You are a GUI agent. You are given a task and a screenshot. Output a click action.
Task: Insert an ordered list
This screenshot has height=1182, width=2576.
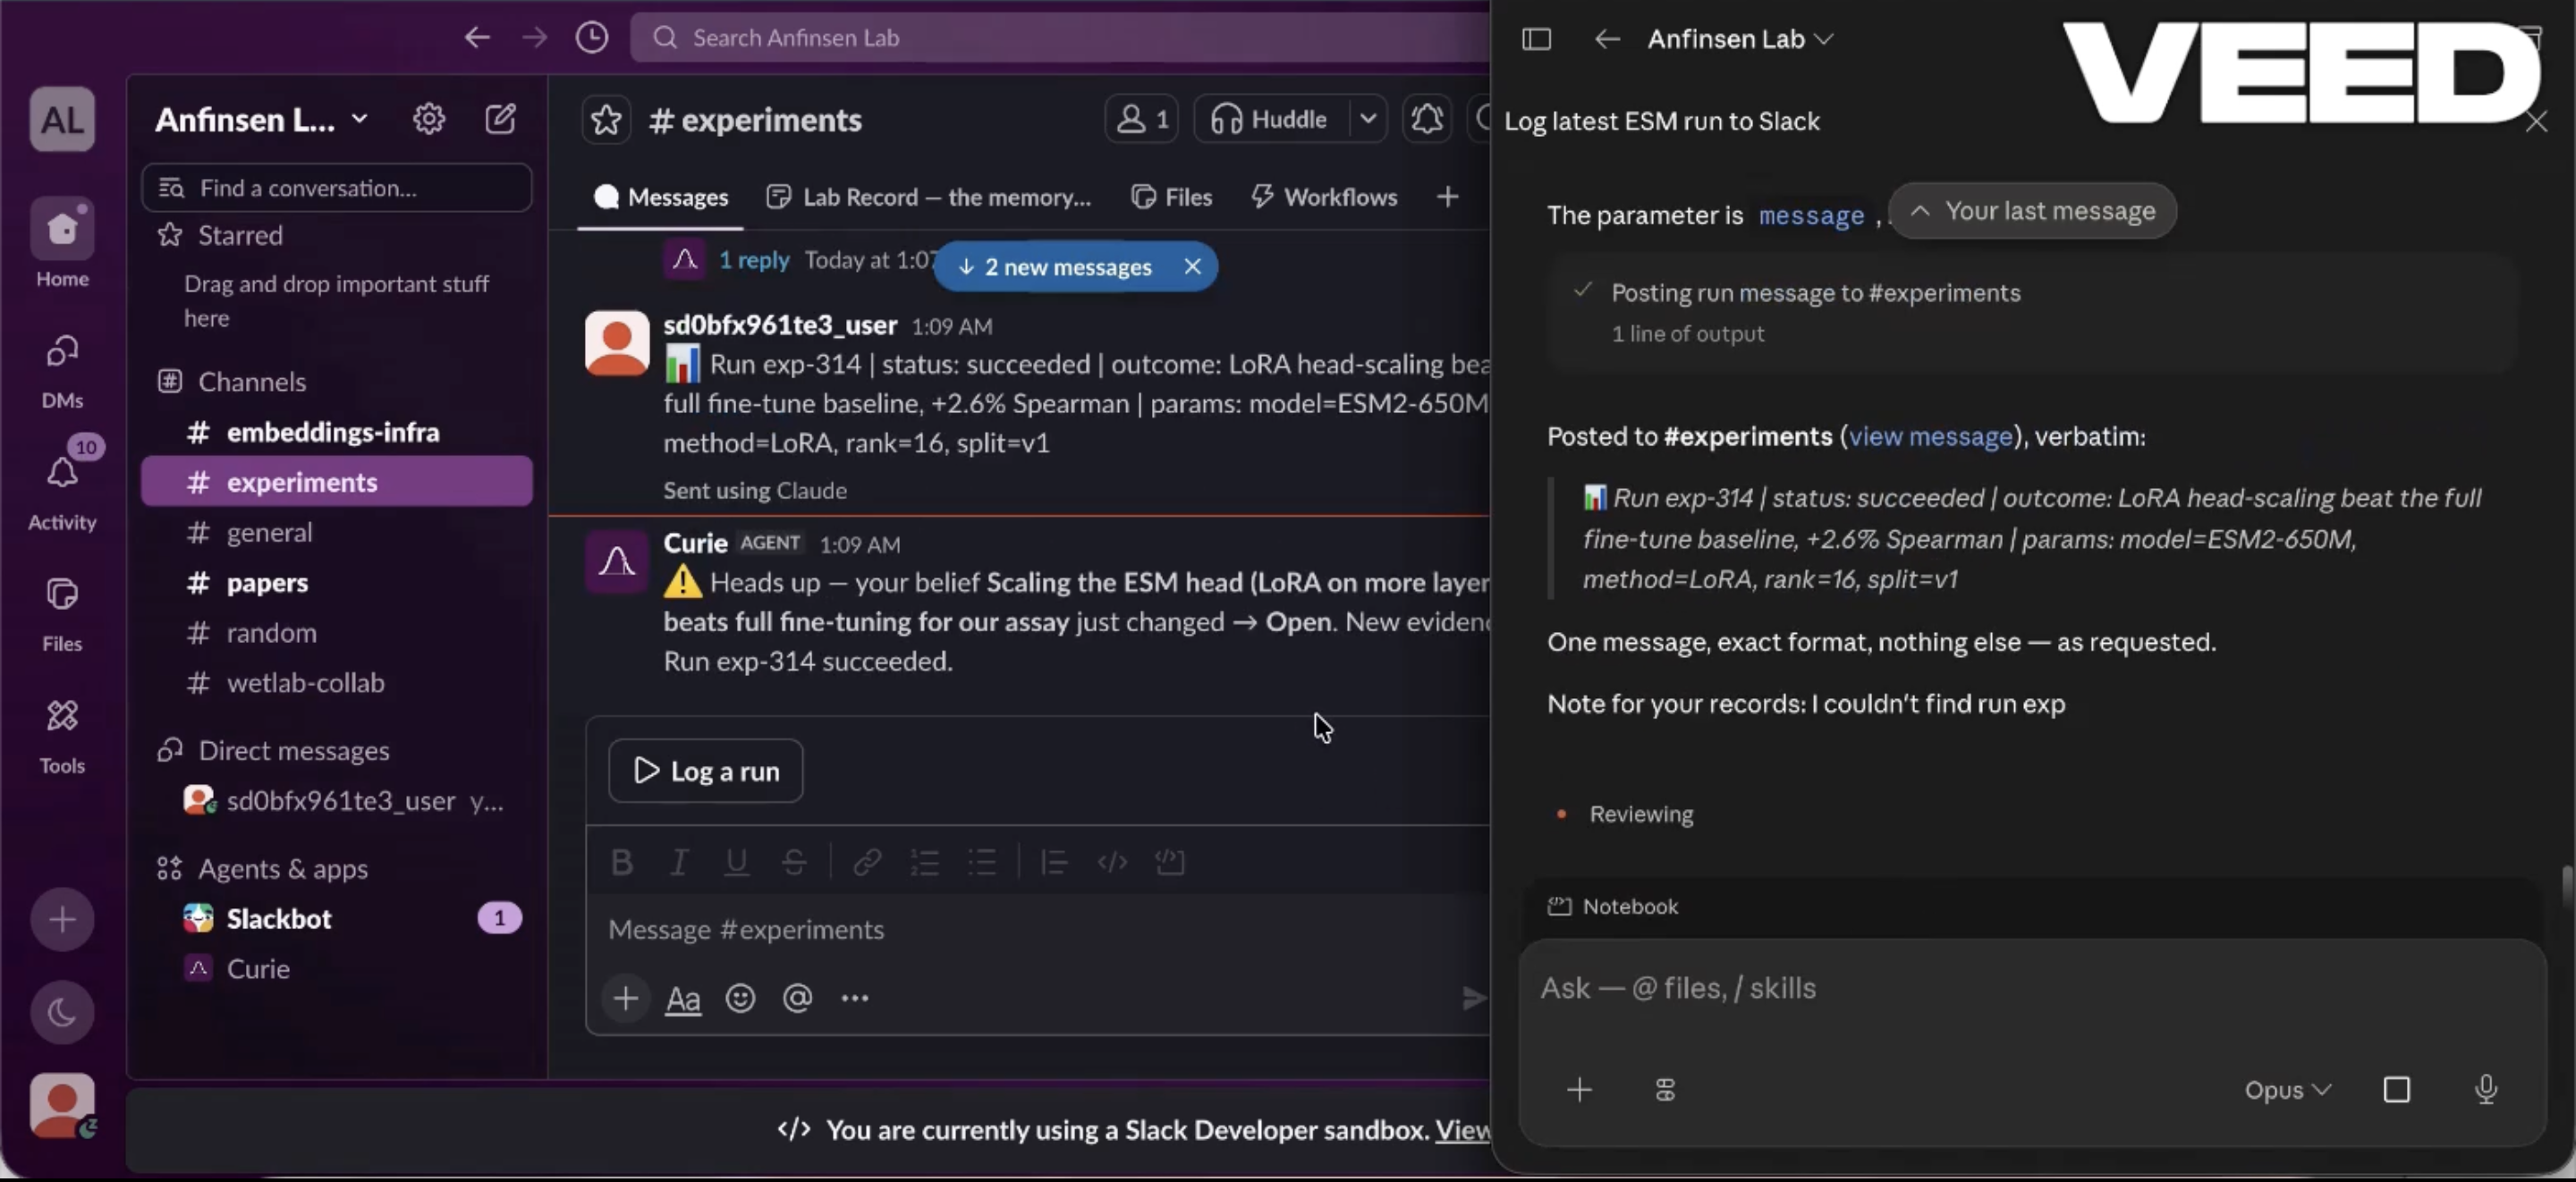coord(925,861)
